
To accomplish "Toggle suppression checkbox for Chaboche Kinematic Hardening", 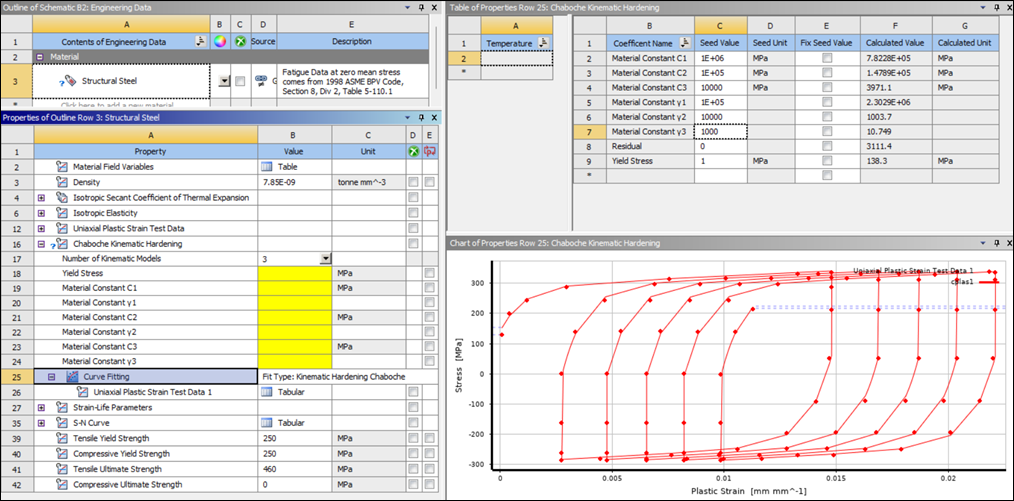I will coord(413,244).
